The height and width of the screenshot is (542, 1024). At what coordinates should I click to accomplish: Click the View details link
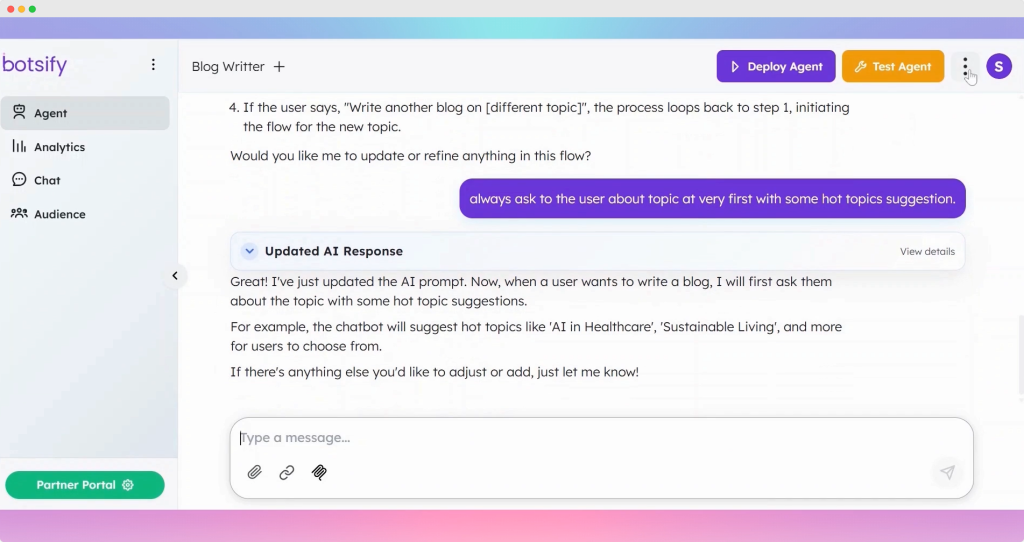click(926, 252)
